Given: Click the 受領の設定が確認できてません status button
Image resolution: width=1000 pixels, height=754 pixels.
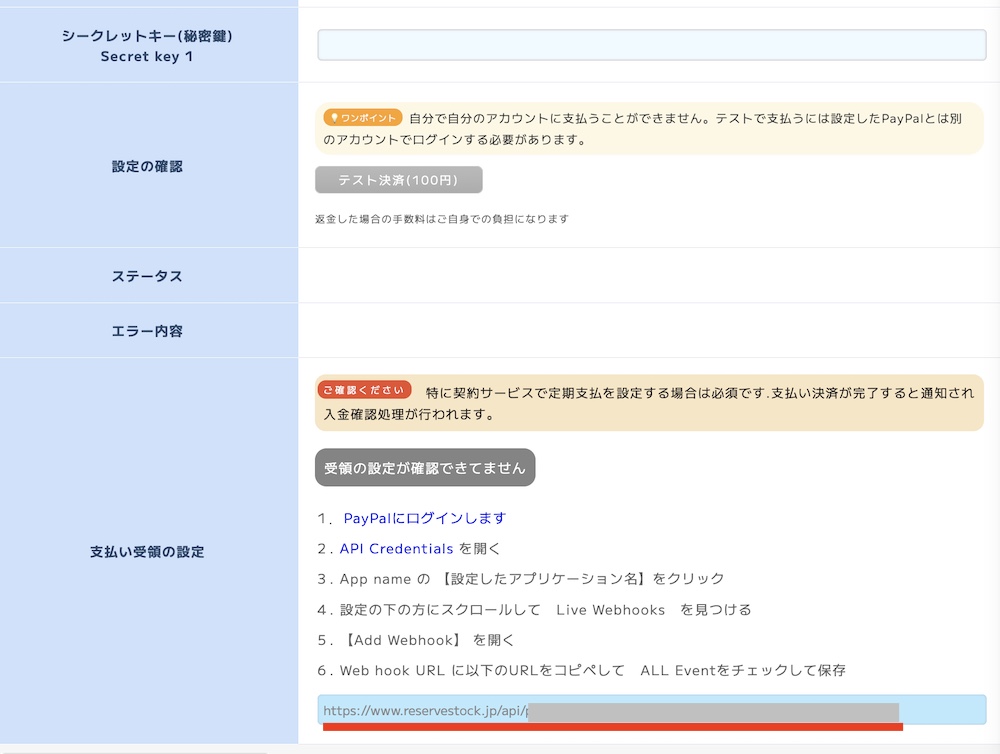Looking at the screenshot, I should point(425,468).
